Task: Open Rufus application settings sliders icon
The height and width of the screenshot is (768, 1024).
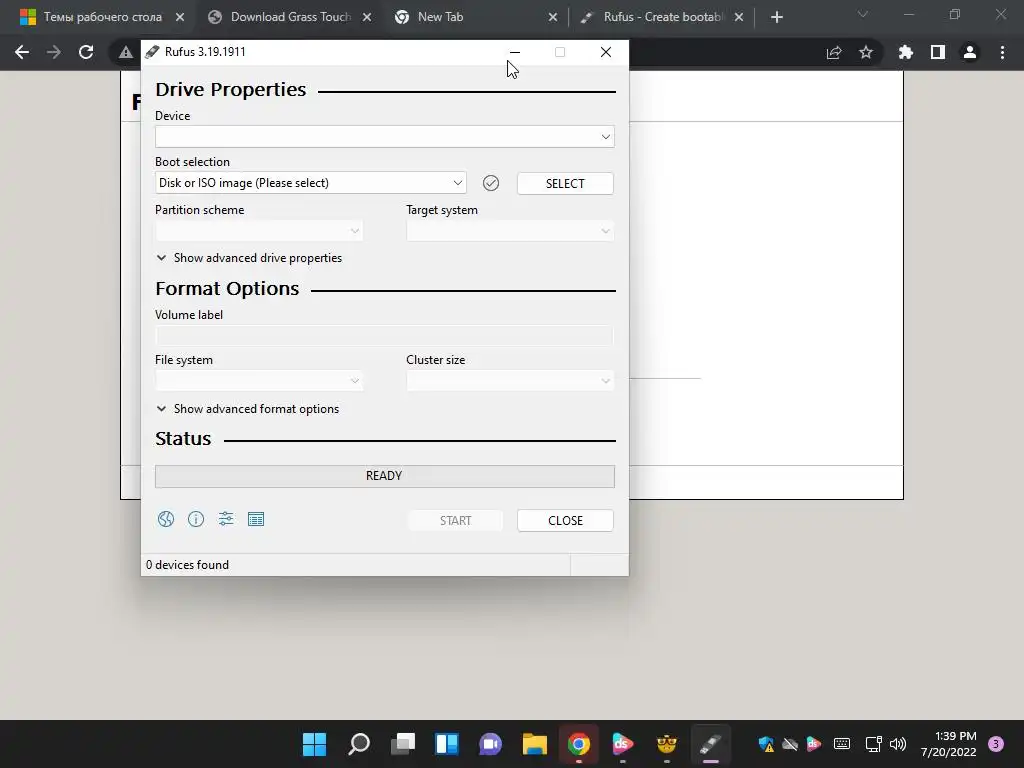Action: pyautogui.click(x=226, y=519)
